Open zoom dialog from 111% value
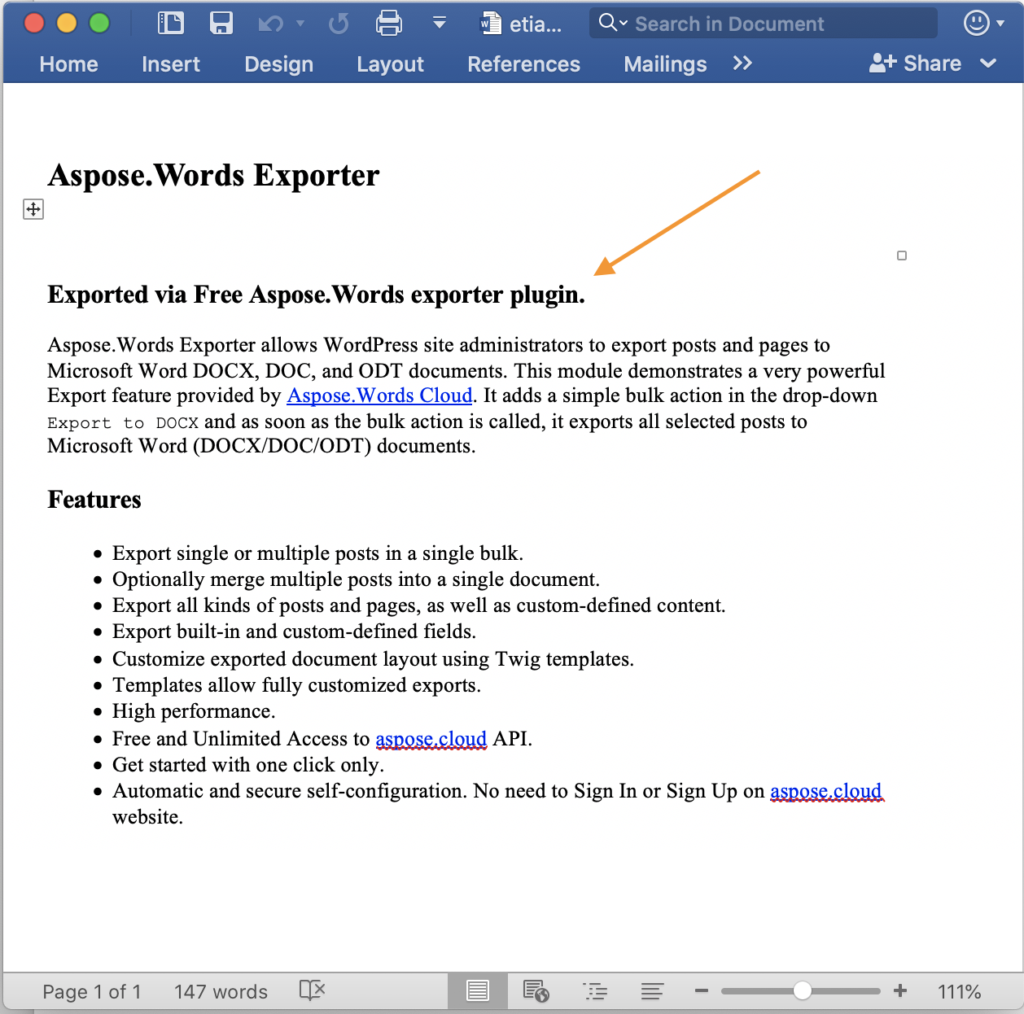1024x1014 pixels. click(x=959, y=992)
